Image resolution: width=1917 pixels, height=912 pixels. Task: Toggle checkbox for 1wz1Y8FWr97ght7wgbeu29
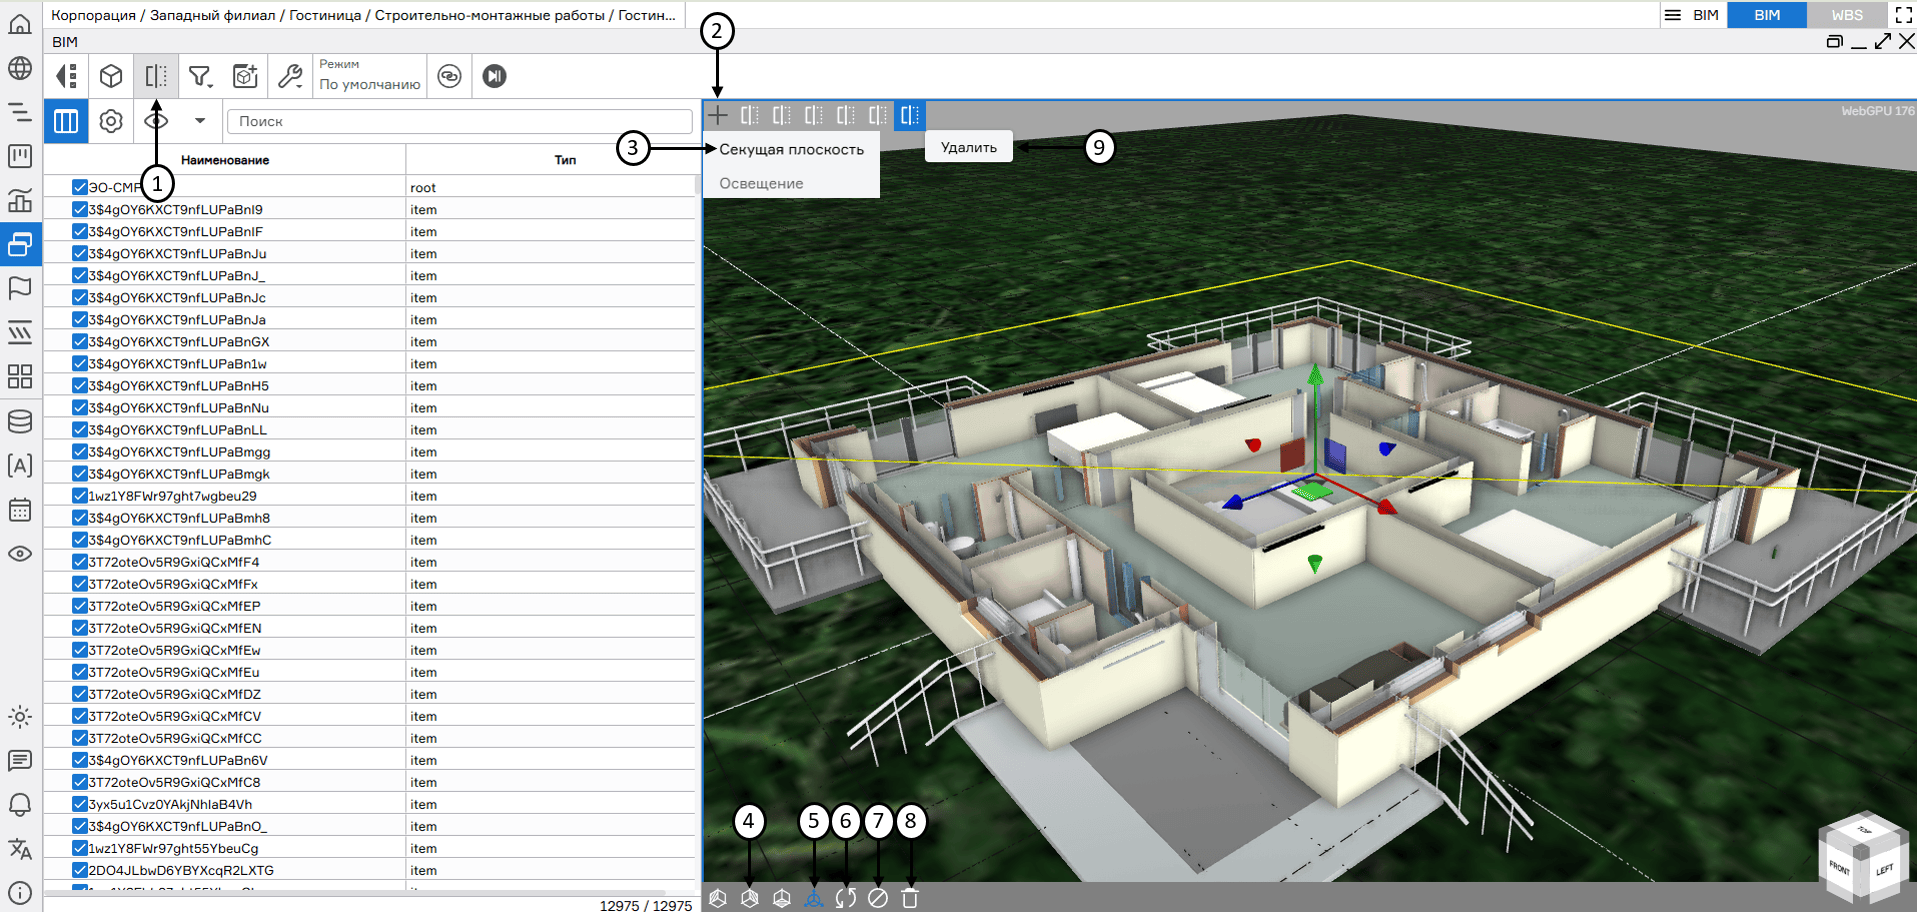[x=80, y=496]
